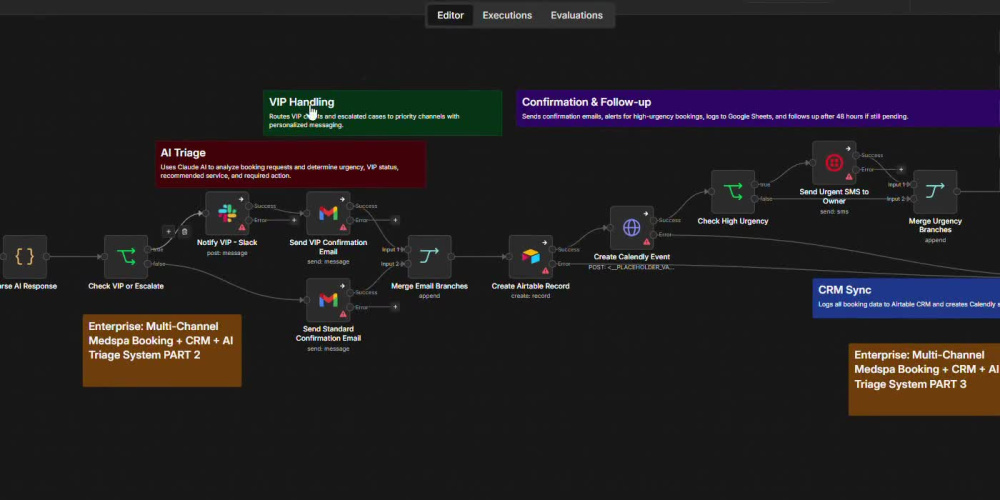The height and width of the screenshot is (500, 1000).
Task: Click the 'Check VIP or Escalate' label
Action: point(126,286)
